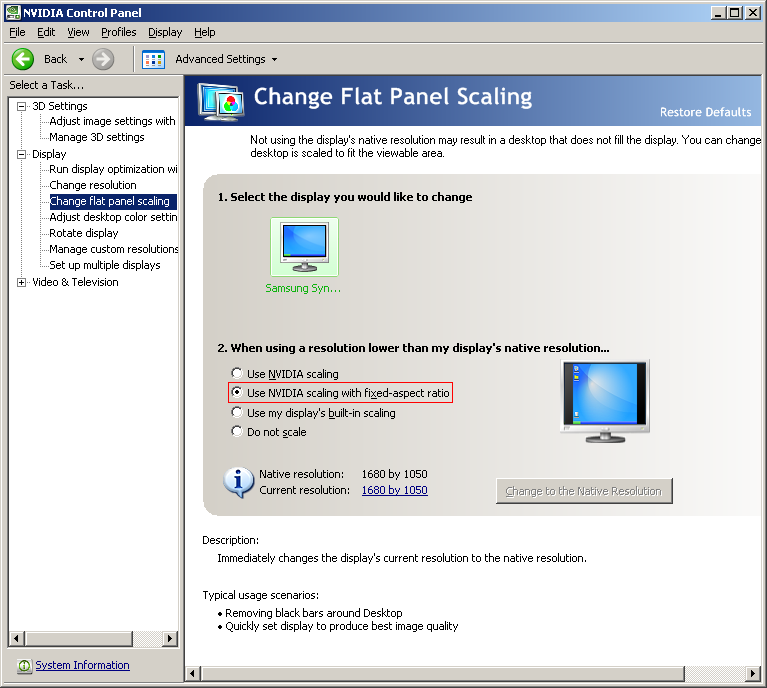Click the scaling preview monitor image
This screenshot has height=688, width=767.
coord(605,401)
